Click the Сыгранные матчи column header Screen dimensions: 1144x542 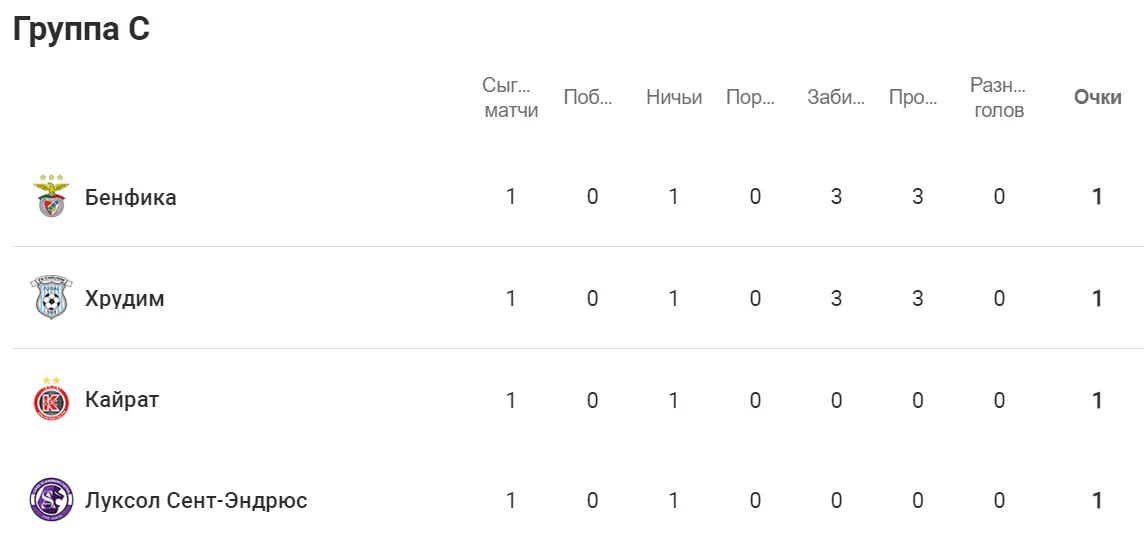pyautogui.click(x=511, y=98)
